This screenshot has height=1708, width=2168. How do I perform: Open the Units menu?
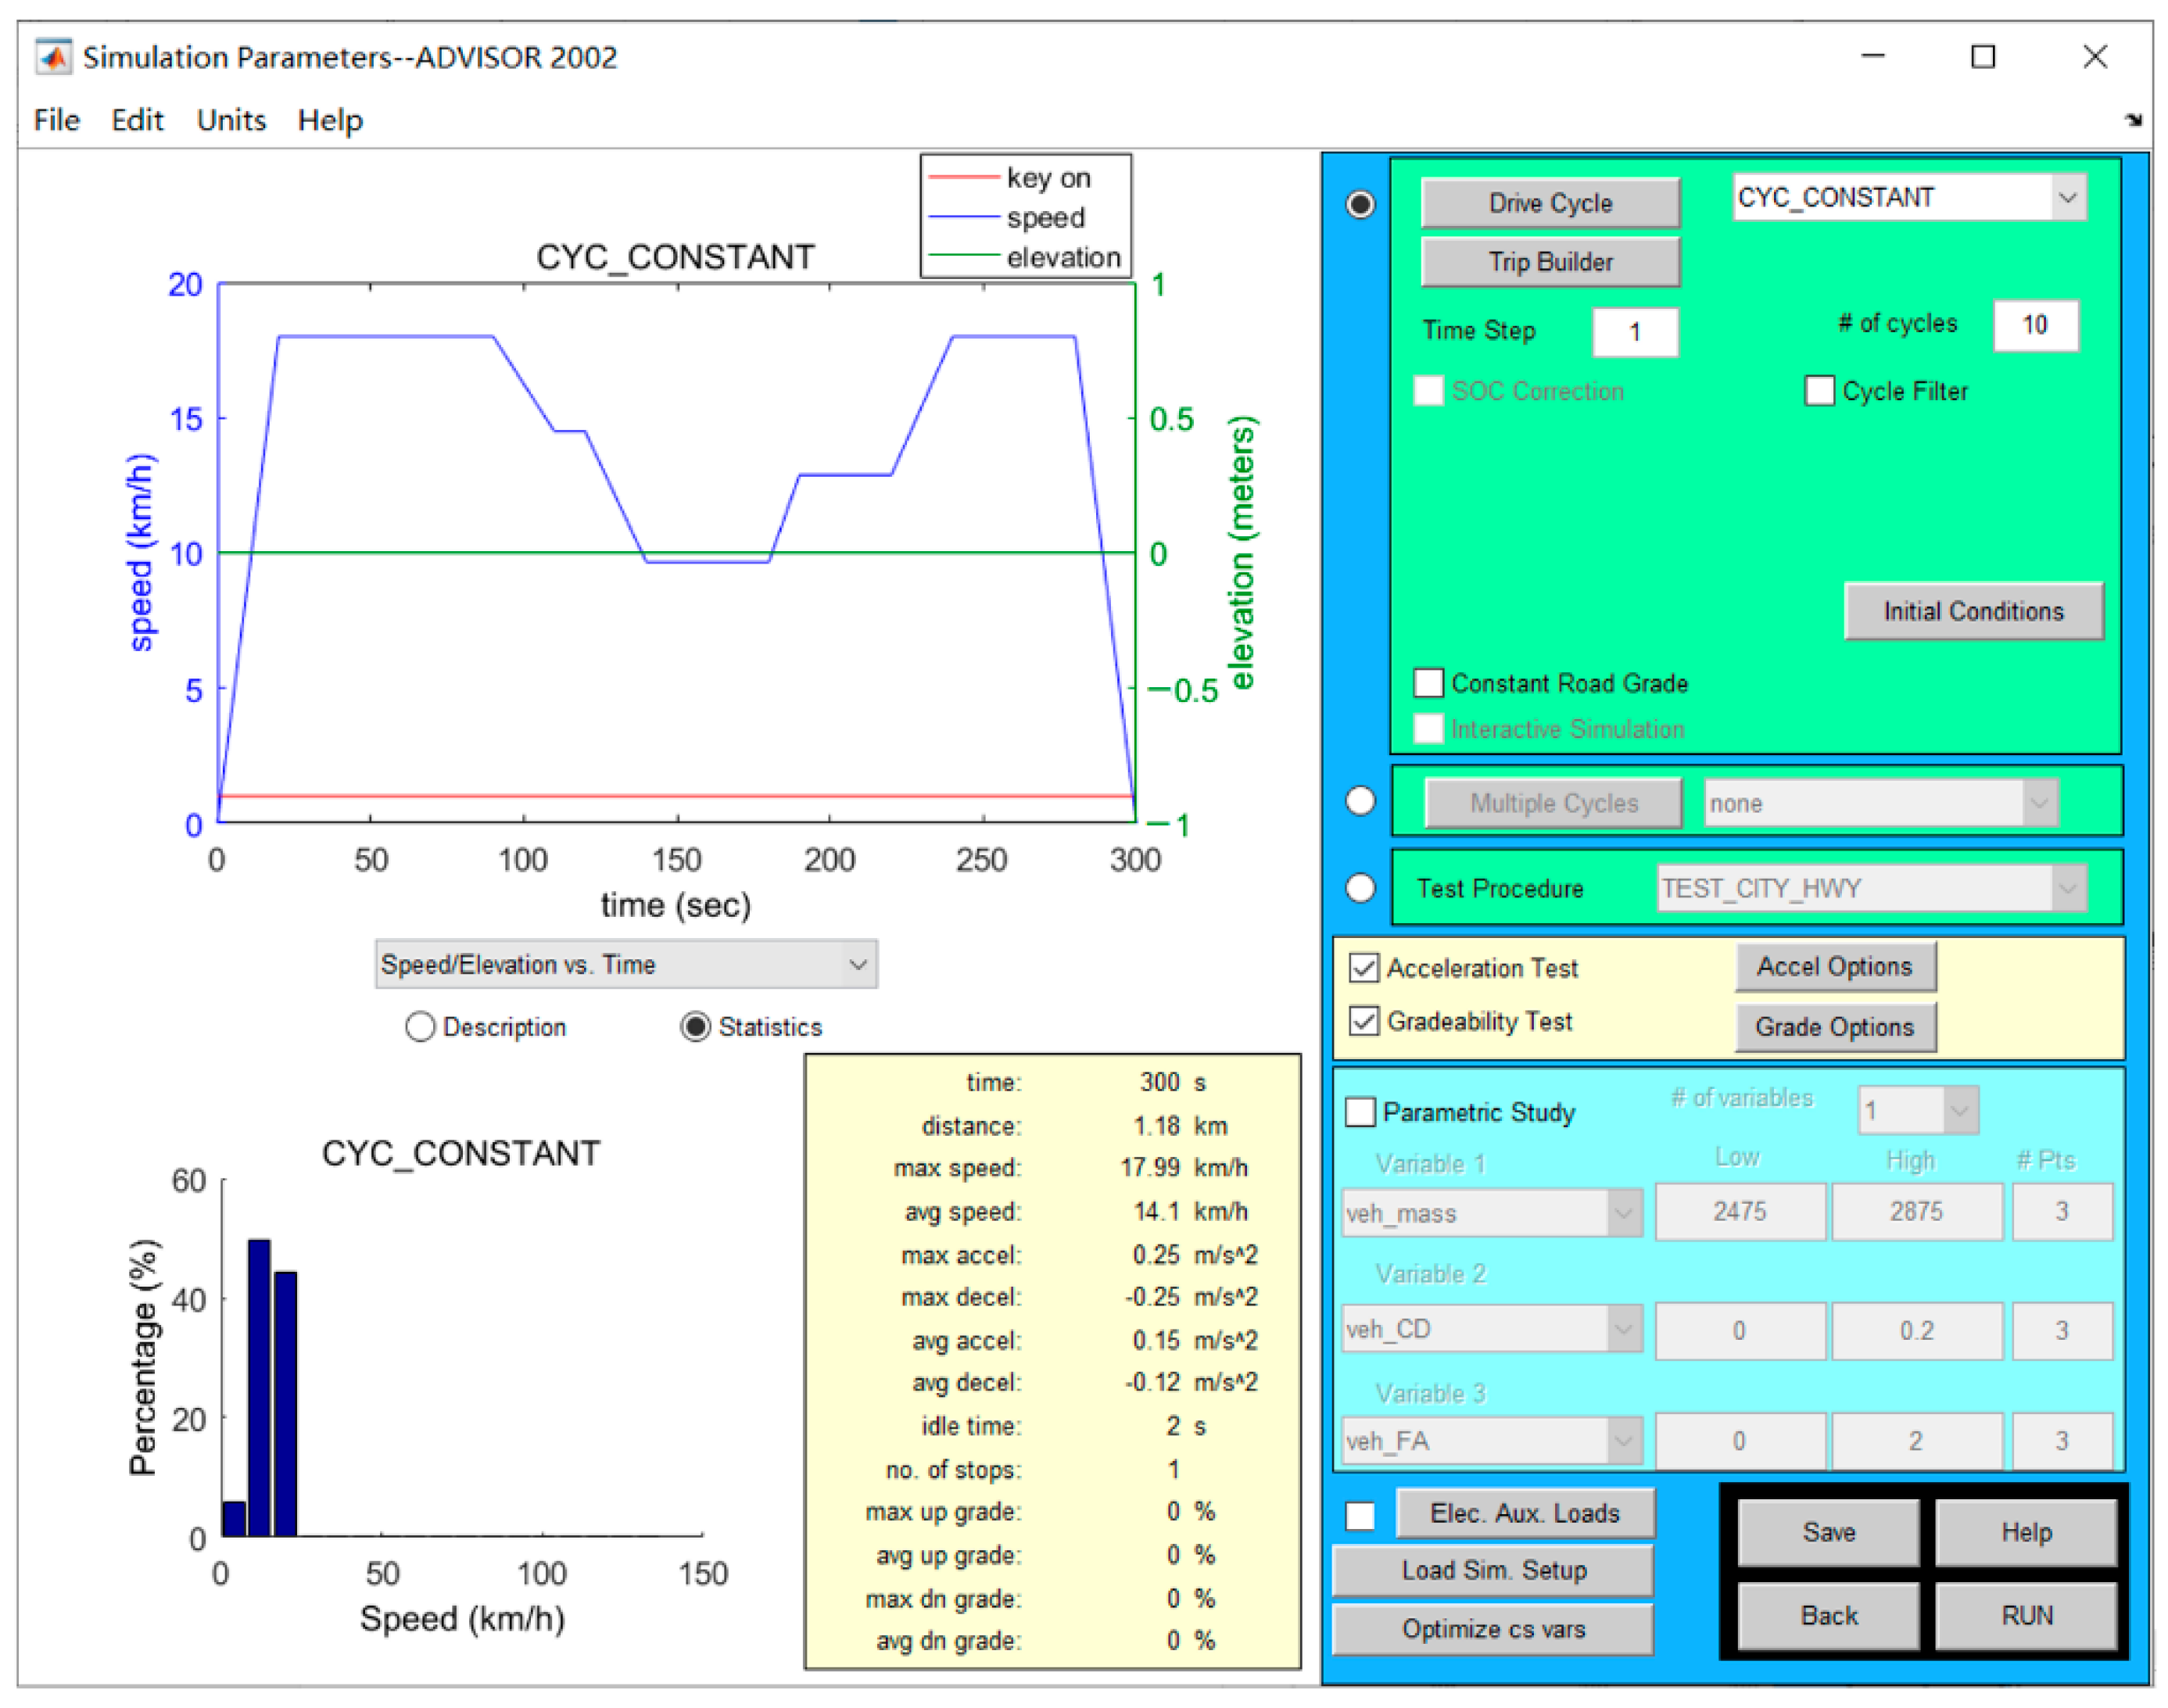click(231, 120)
